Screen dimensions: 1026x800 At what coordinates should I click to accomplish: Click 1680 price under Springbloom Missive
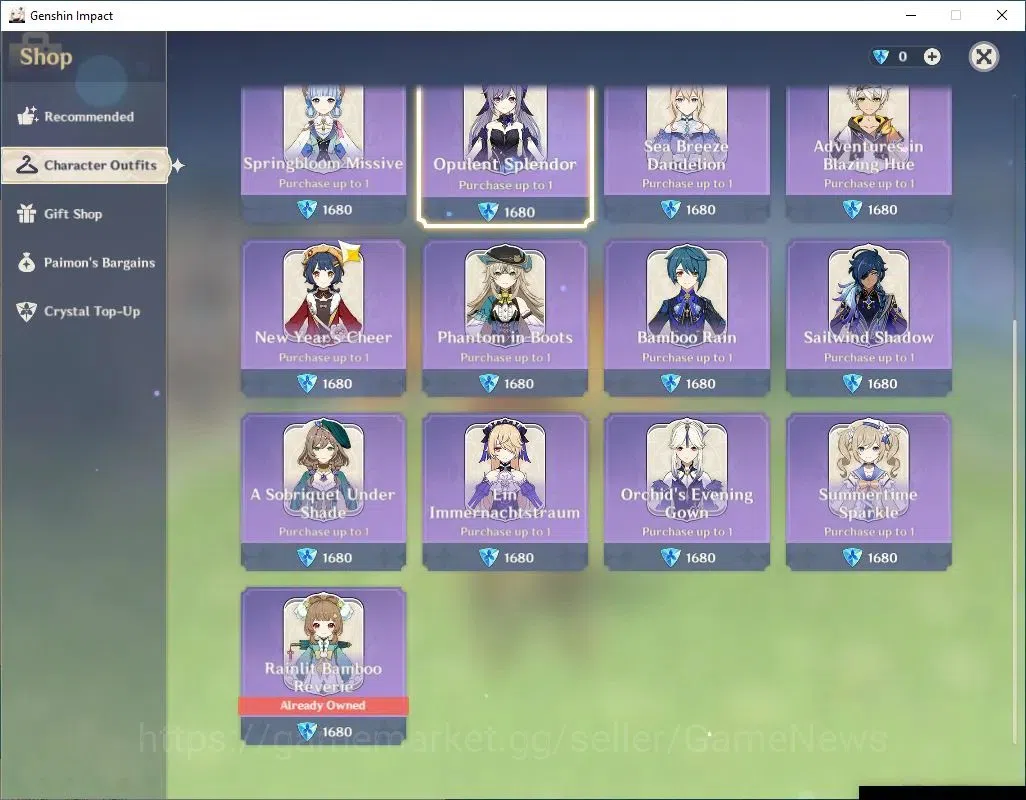337,210
